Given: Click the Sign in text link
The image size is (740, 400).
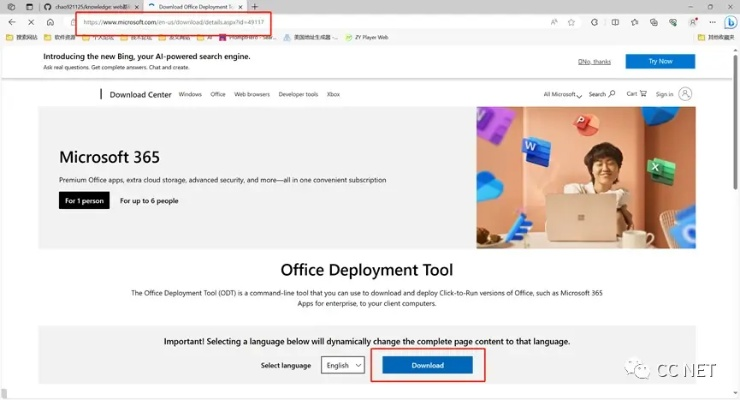Looking at the screenshot, I should 664,94.
